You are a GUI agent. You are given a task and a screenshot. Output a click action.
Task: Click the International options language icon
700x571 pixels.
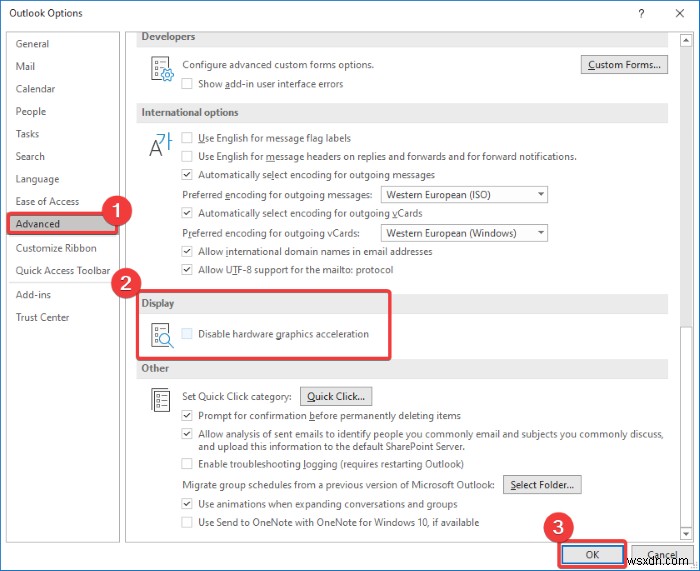(x=160, y=144)
